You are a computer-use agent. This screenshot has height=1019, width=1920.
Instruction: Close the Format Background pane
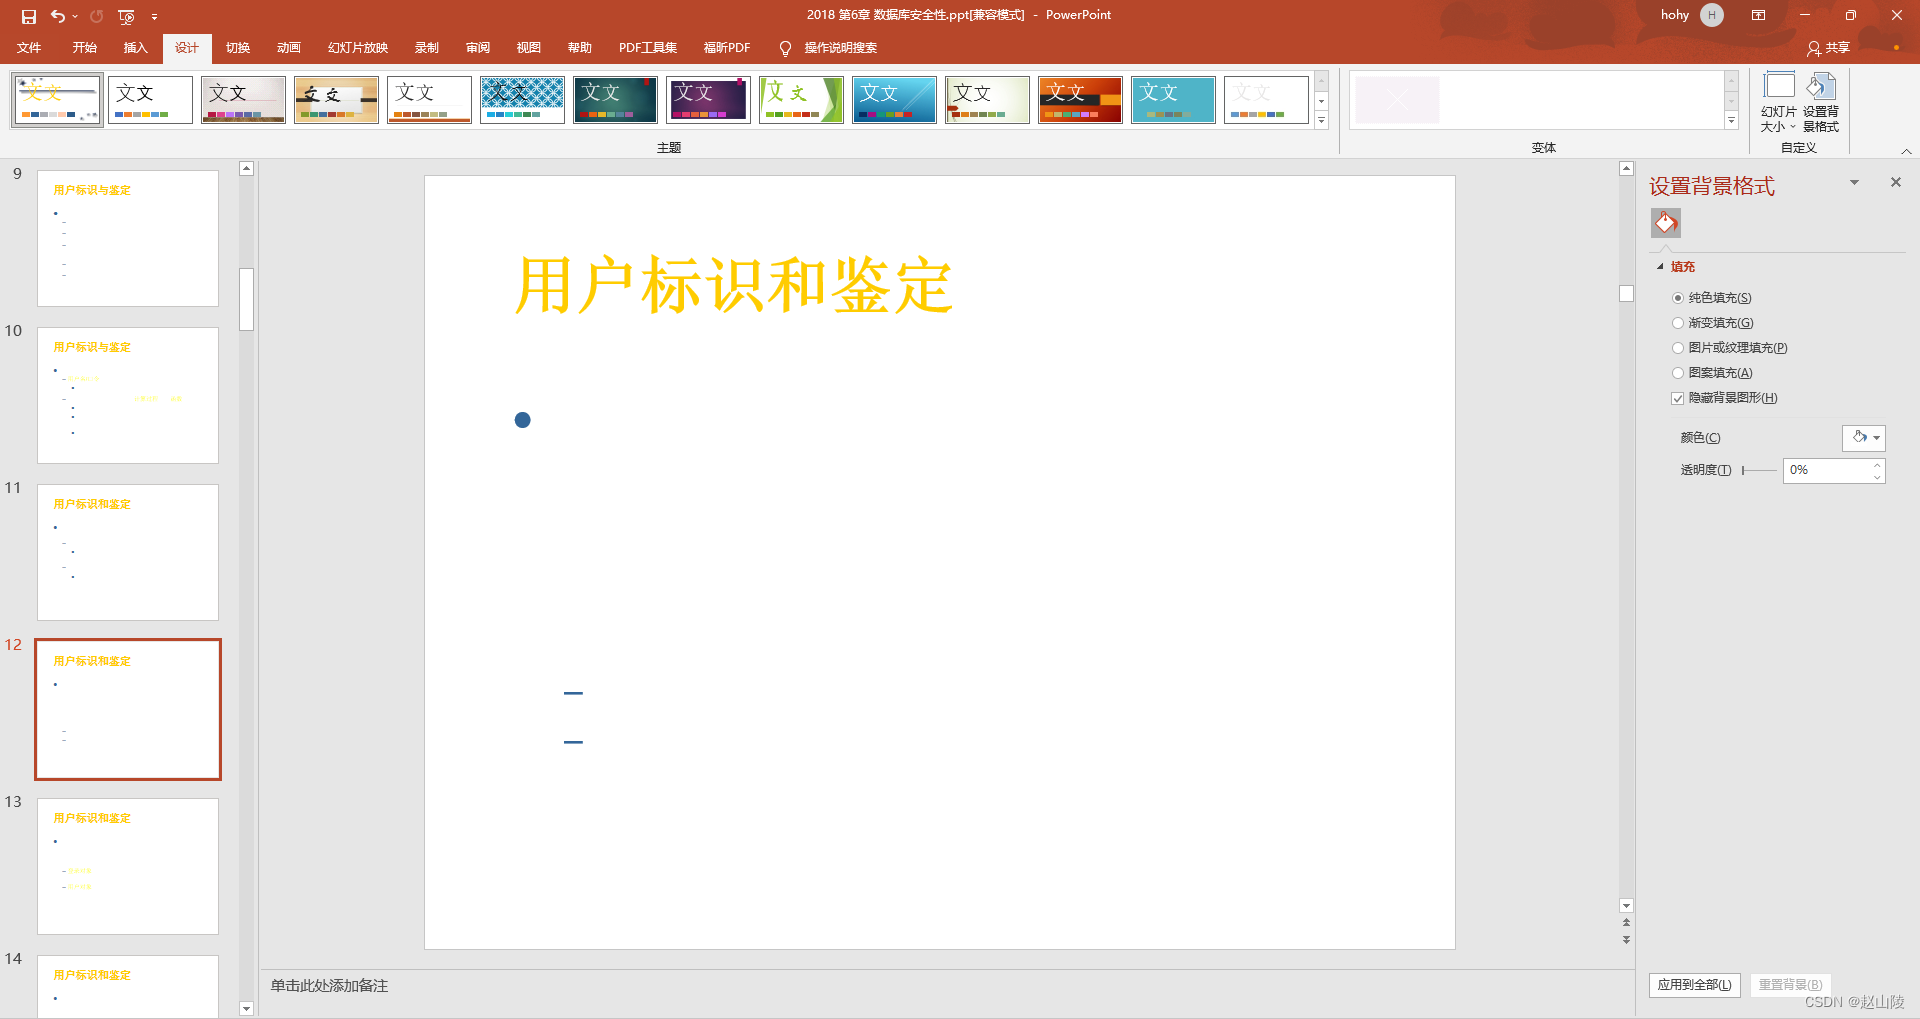[x=1895, y=182]
